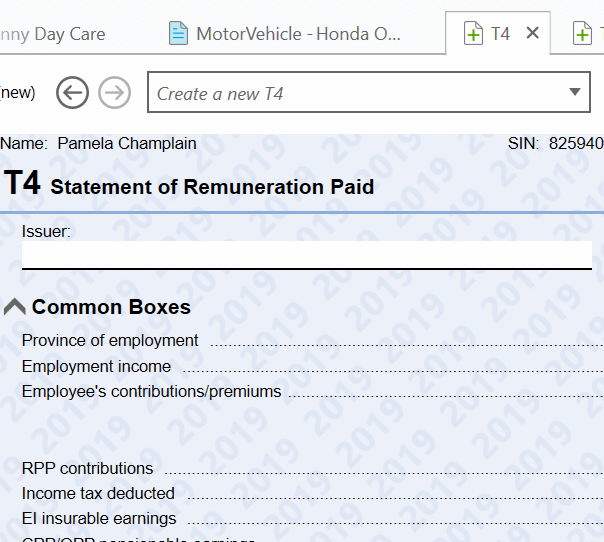Select the T4 tab
The width and height of the screenshot is (604, 542).
(498, 34)
